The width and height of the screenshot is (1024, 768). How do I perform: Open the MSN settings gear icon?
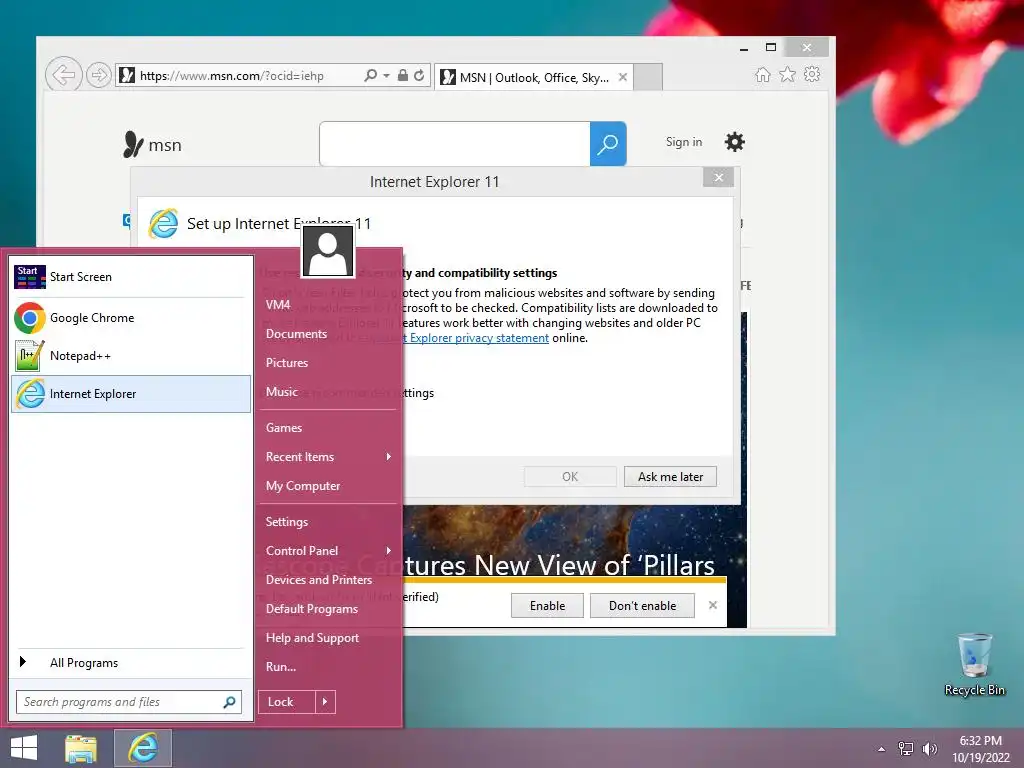click(735, 142)
